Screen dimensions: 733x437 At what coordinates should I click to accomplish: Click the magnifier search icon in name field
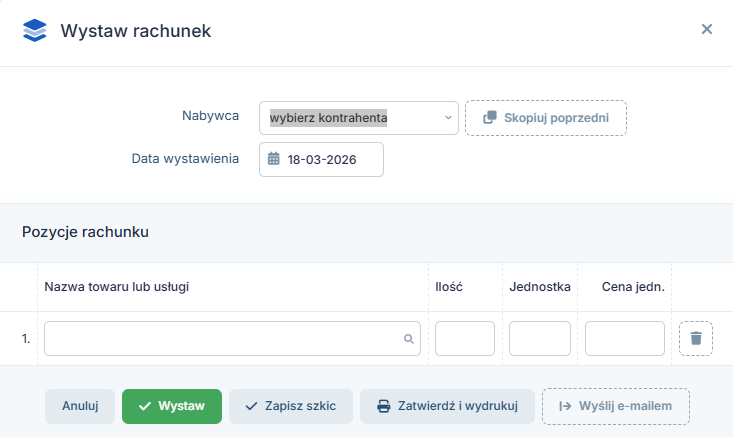point(408,339)
